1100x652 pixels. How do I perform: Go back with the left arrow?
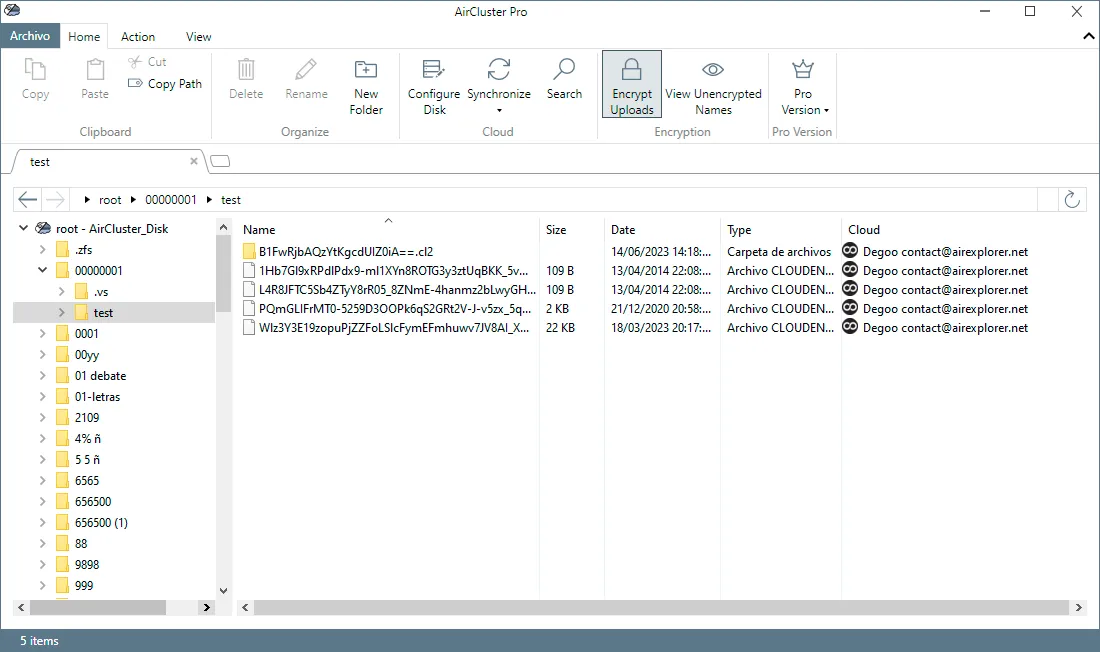click(x=27, y=199)
